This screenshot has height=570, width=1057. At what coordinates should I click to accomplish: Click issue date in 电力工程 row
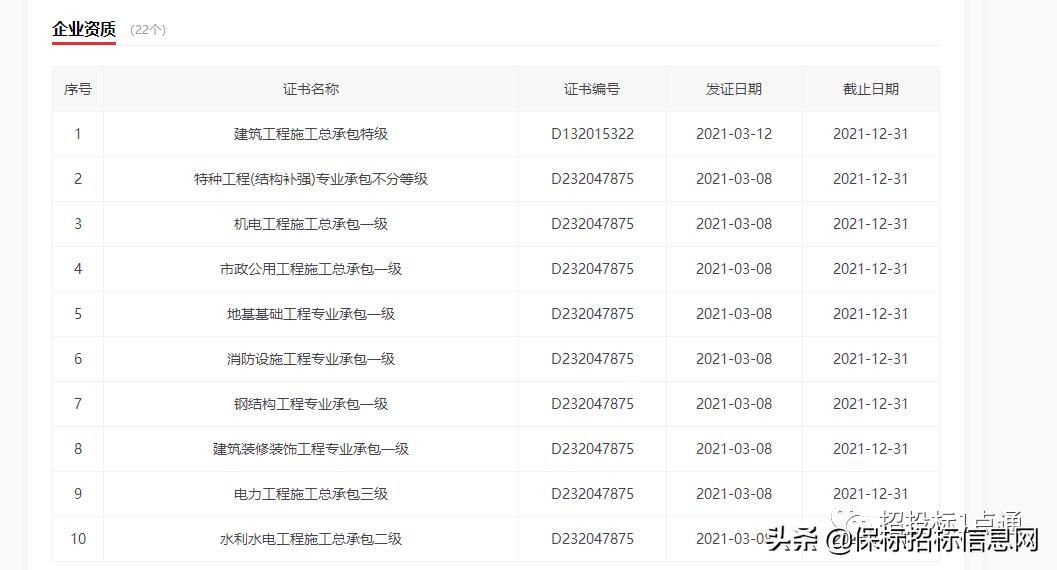(x=734, y=494)
